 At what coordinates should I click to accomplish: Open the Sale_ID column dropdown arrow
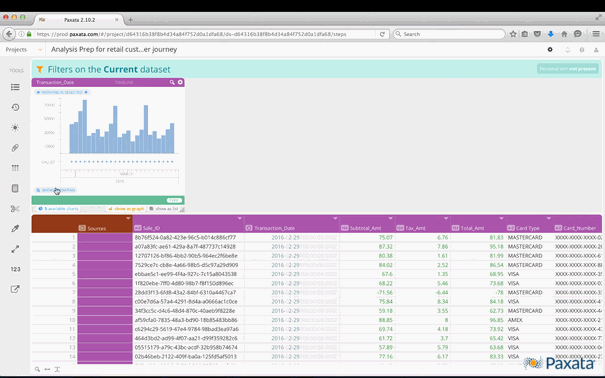pyautogui.click(x=240, y=218)
